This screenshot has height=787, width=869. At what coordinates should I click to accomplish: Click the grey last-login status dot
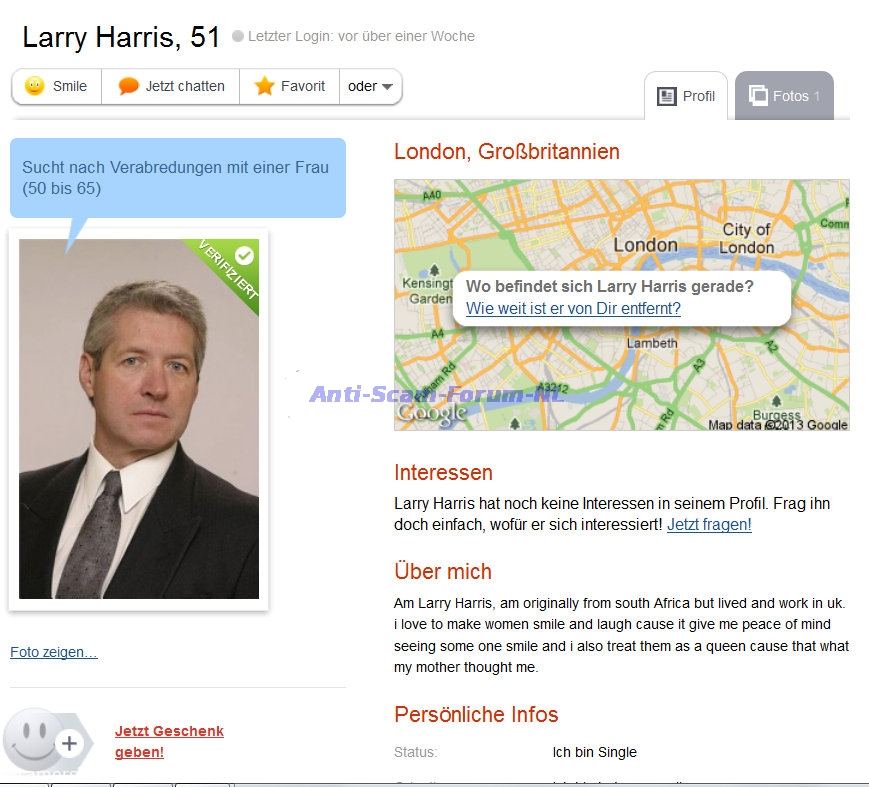(x=238, y=37)
